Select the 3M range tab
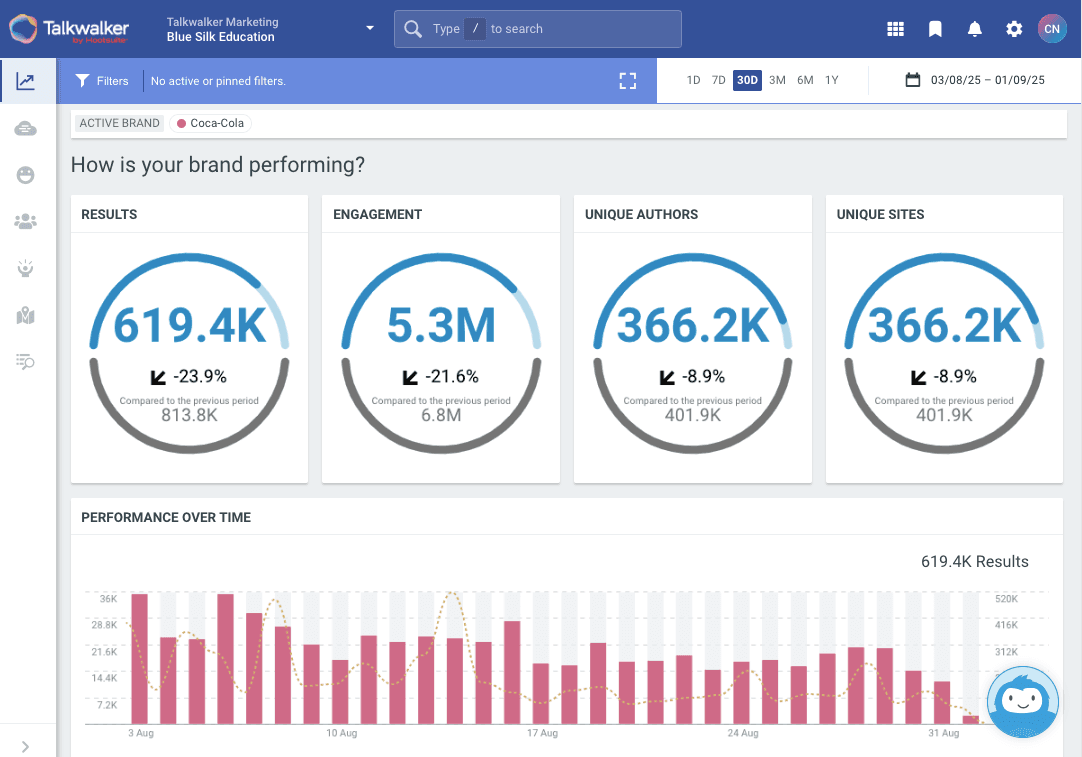1082x757 pixels. (x=777, y=81)
